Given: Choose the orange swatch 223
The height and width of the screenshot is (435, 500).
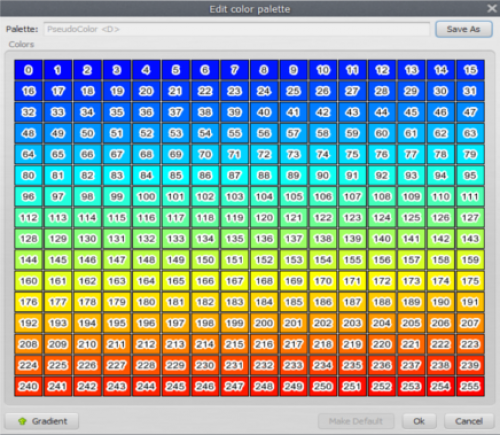Looking at the screenshot, I should coord(470,344).
